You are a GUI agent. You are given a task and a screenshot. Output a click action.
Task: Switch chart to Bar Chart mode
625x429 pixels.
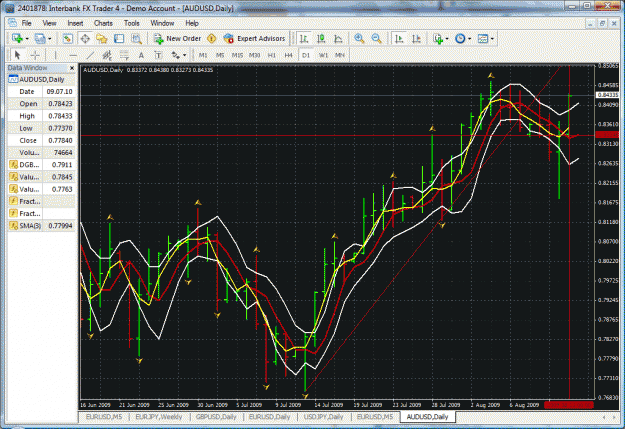pos(304,39)
